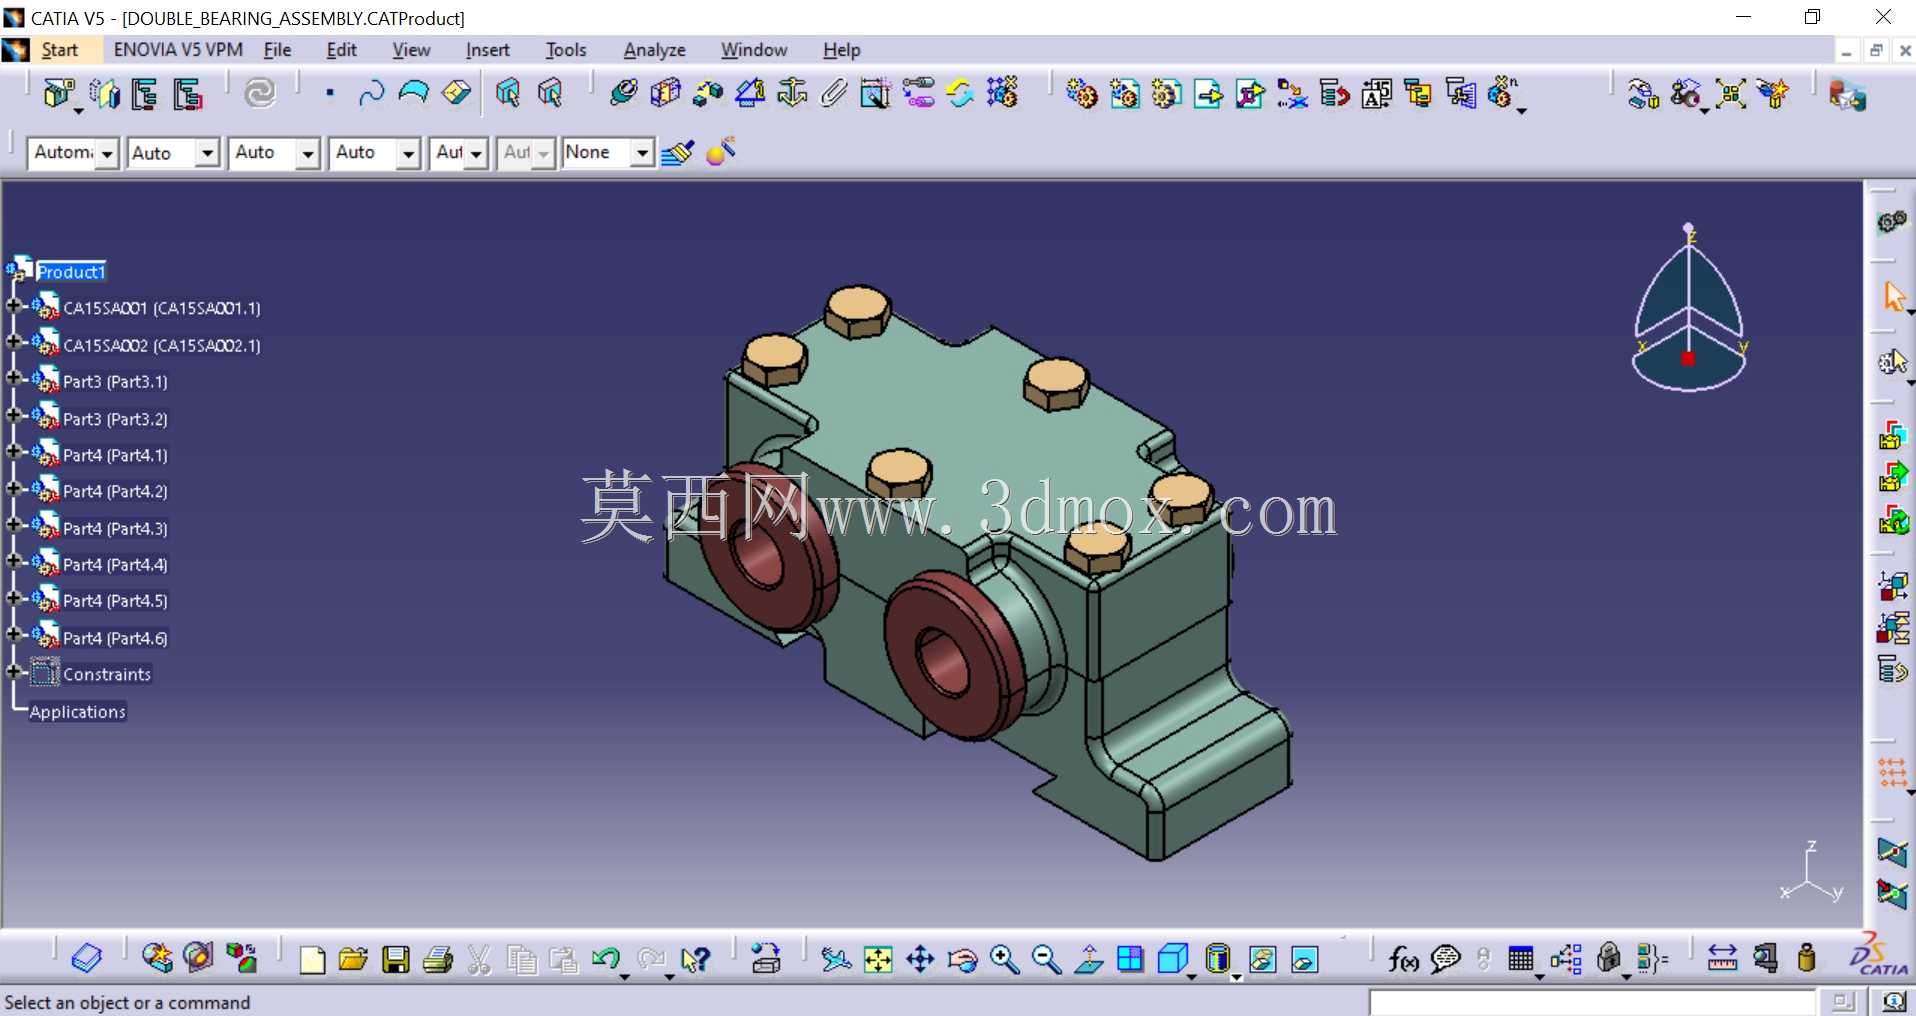Click the New Product toolbar icon
The height and width of the screenshot is (1016, 1916).
tap(1124, 94)
